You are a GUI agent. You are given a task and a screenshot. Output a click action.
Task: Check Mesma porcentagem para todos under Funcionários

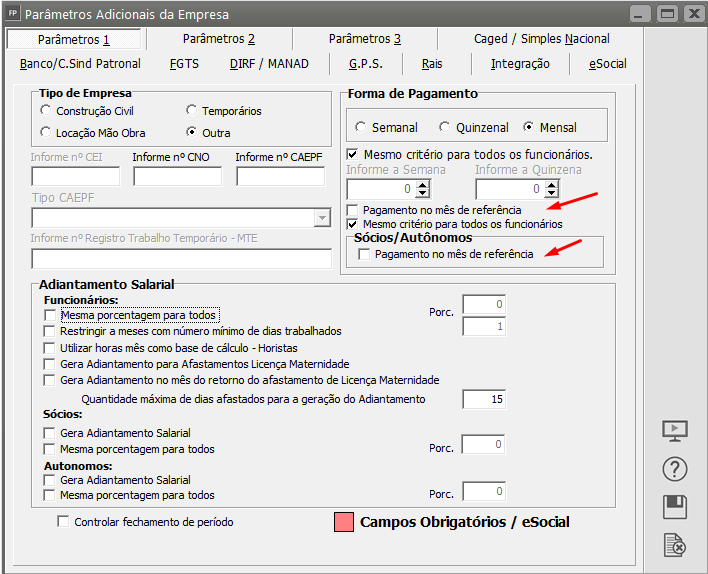pos(50,315)
